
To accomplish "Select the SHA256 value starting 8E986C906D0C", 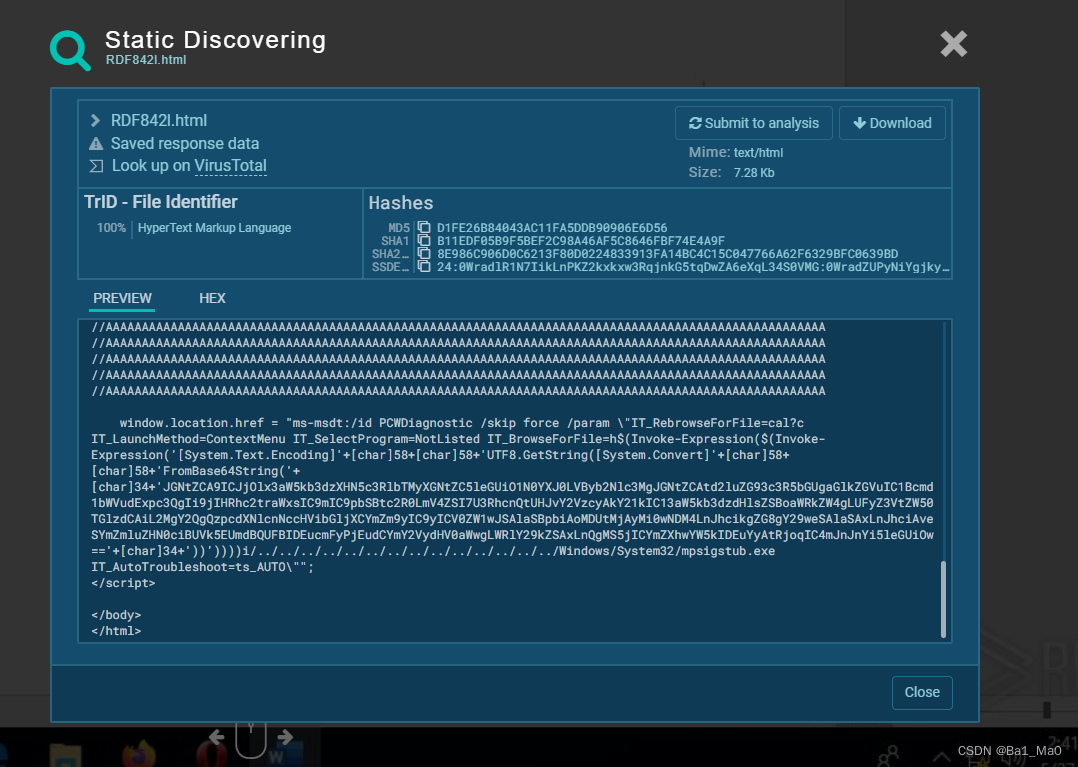I will 668,254.
